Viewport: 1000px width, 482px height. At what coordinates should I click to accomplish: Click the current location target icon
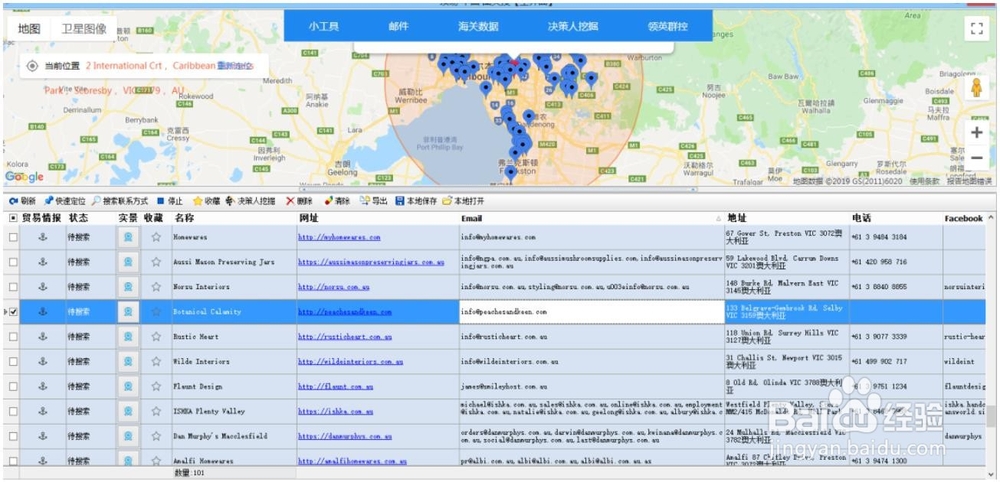[32, 66]
